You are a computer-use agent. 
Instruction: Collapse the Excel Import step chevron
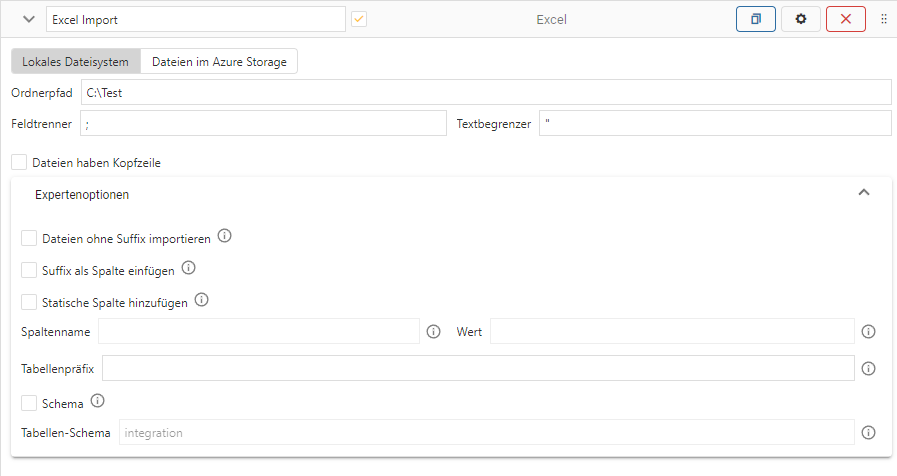[27, 19]
